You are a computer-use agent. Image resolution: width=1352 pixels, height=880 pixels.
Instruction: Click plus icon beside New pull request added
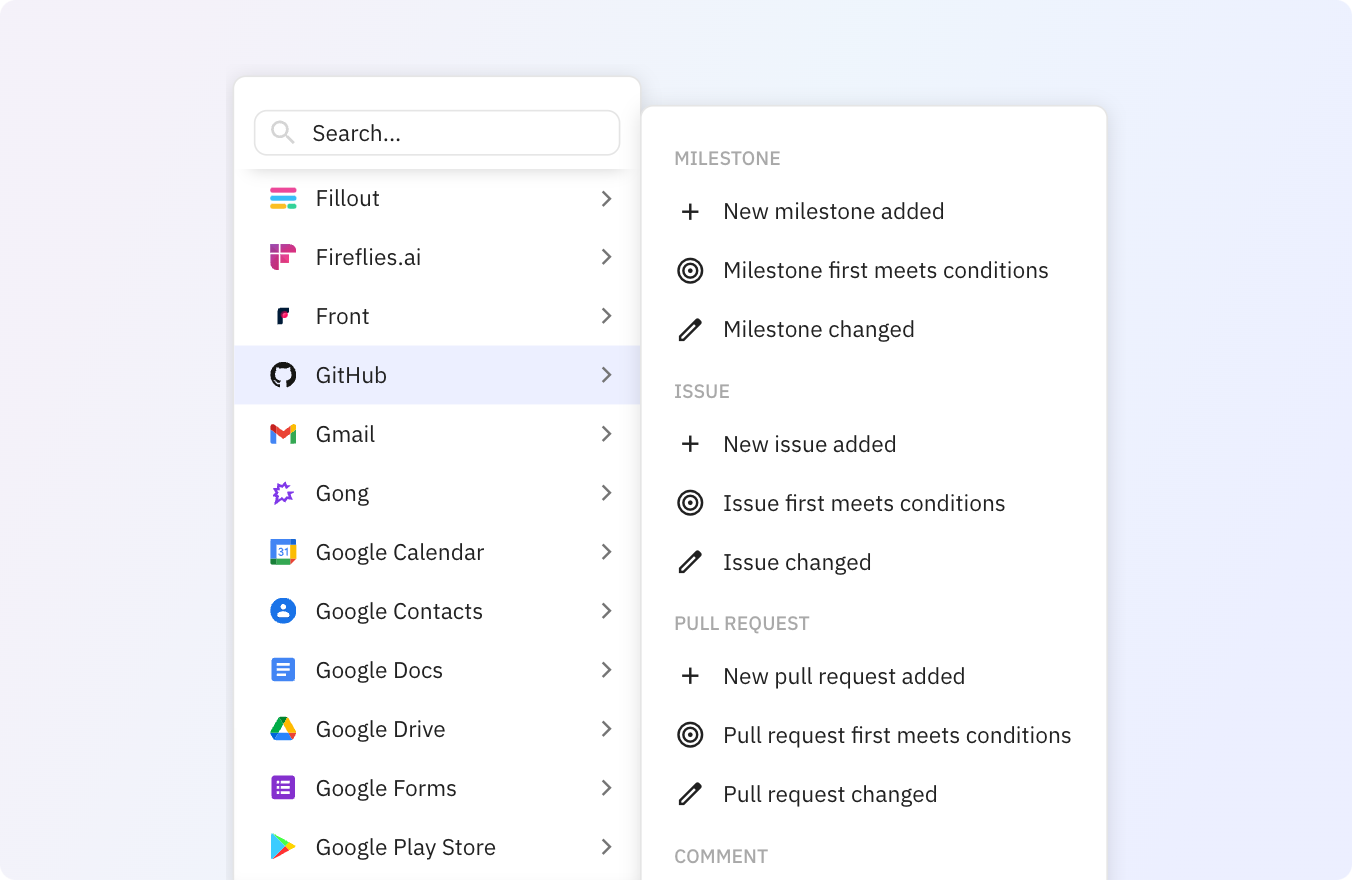coord(690,676)
